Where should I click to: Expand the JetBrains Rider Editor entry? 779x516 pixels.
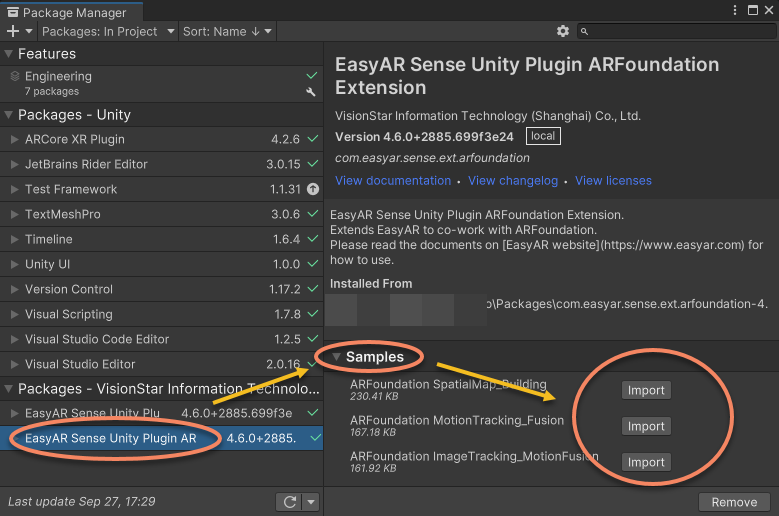[x=14, y=164]
